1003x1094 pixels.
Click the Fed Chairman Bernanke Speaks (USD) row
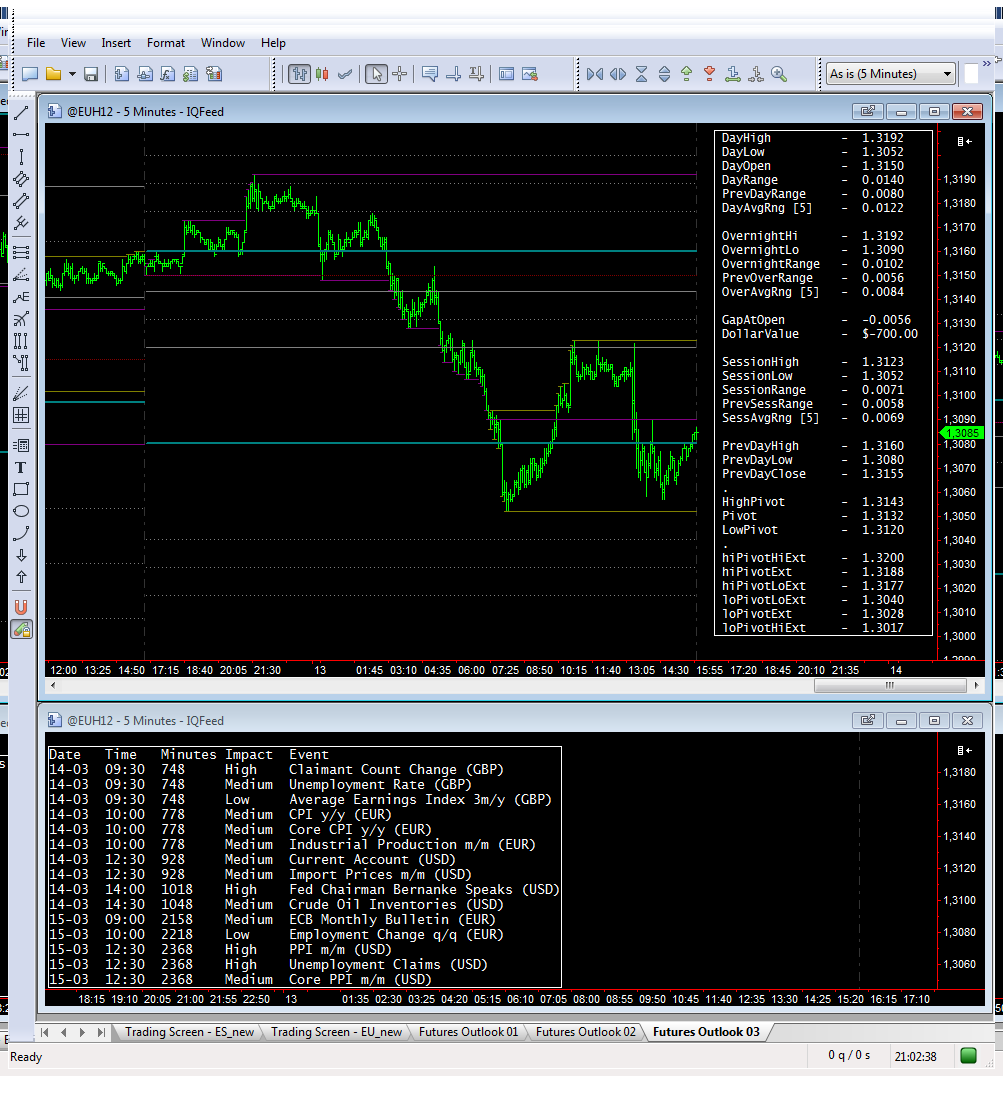[304, 890]
